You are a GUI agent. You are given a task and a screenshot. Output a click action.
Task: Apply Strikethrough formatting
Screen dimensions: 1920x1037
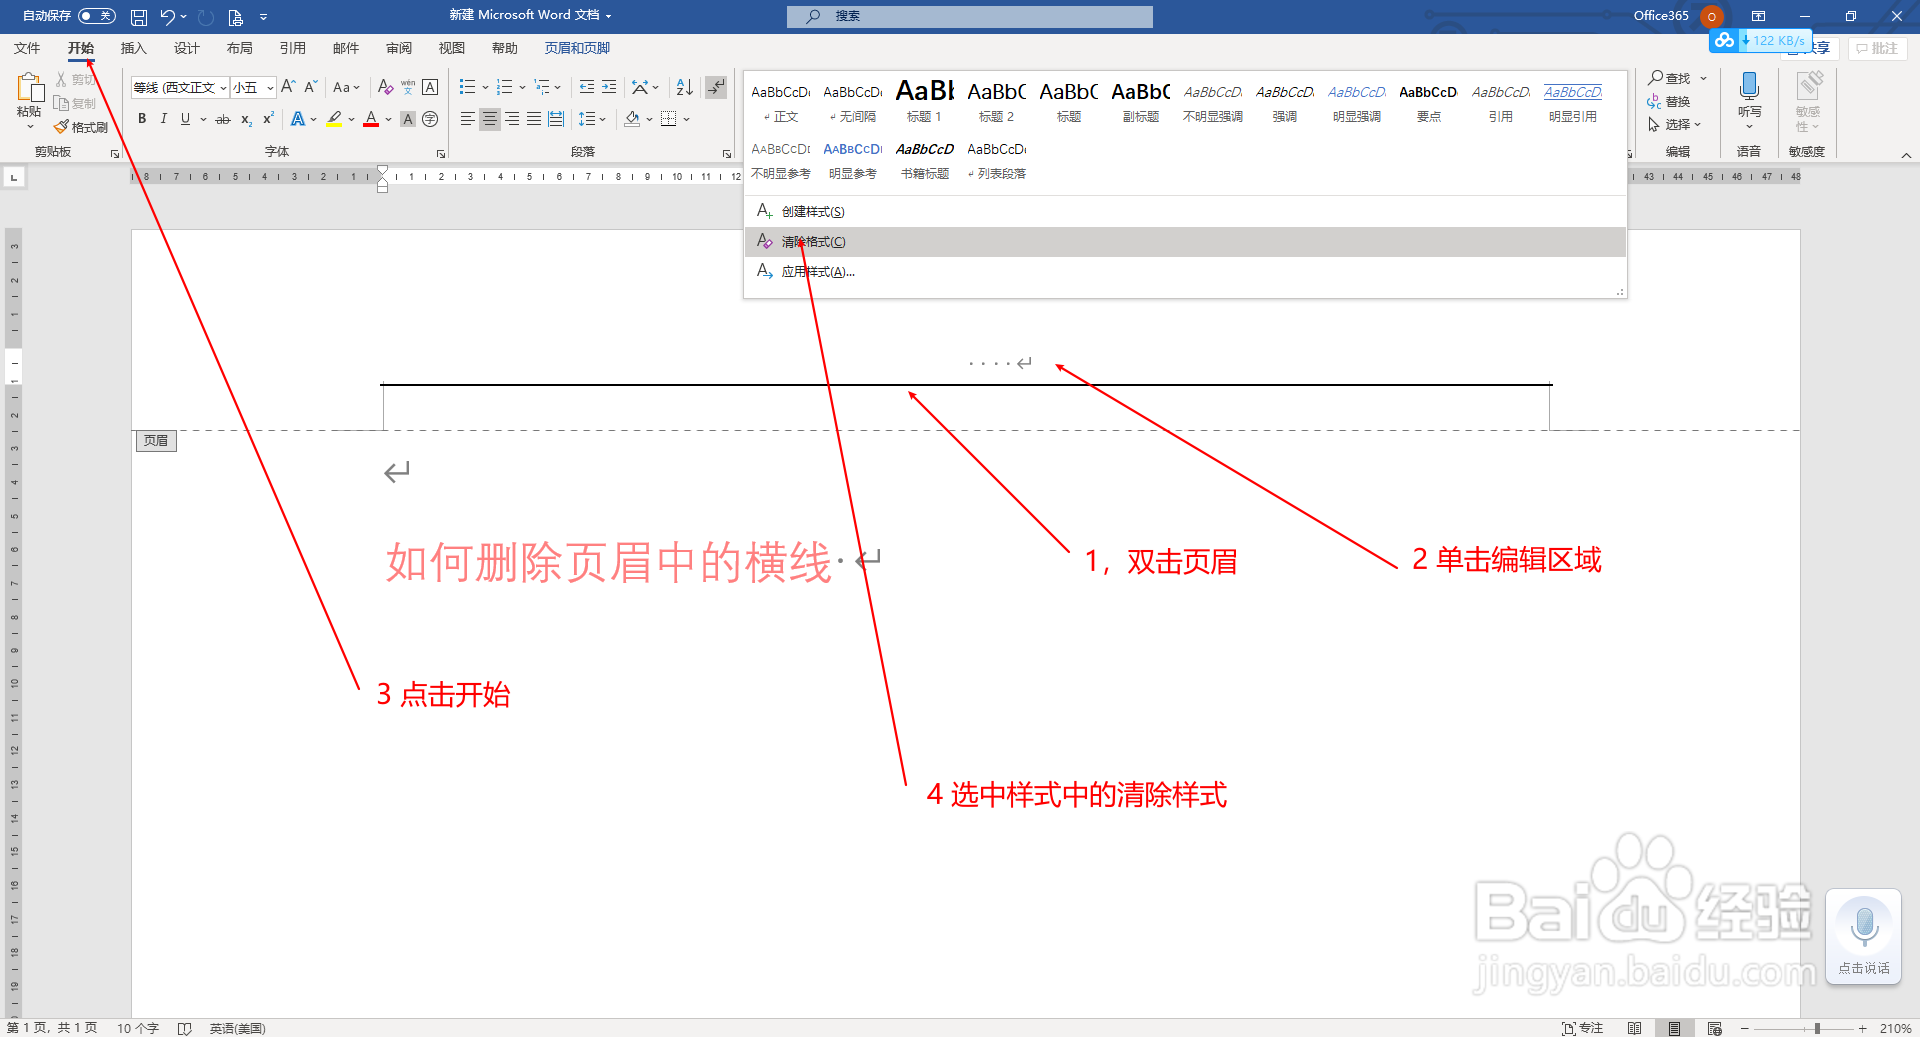pyautogui.click(x=223, y=119)
